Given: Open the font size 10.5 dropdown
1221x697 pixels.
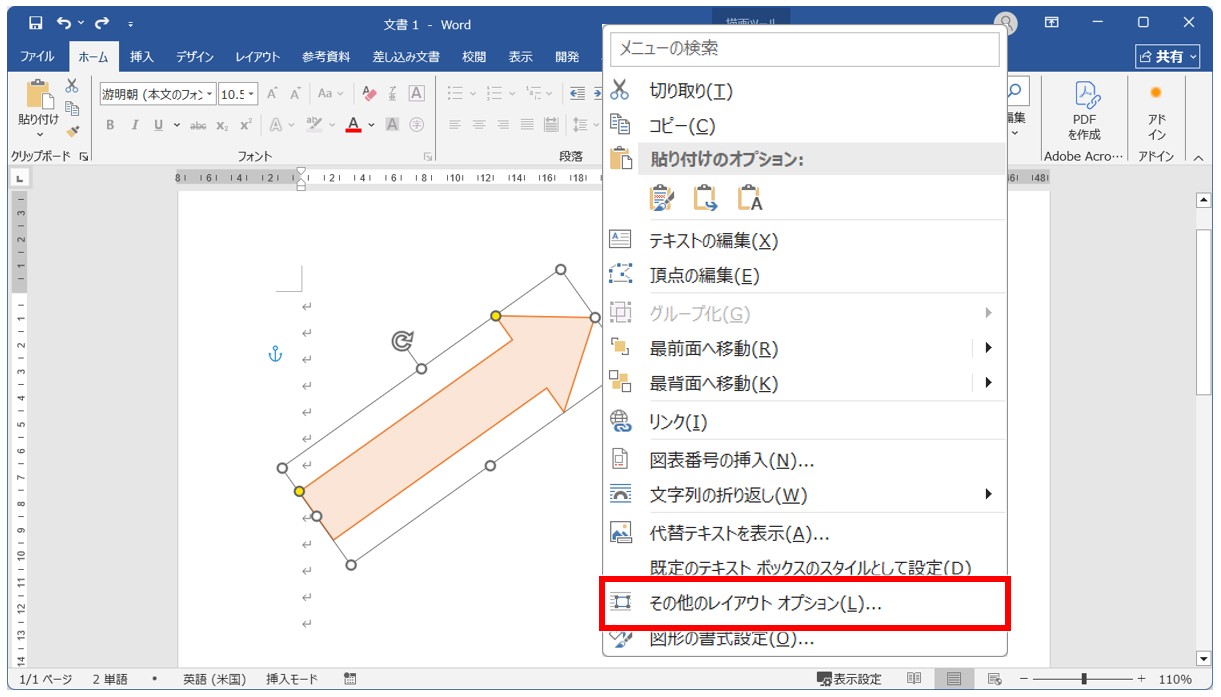Looking at the screenshot, I should (x=251, y=94).
